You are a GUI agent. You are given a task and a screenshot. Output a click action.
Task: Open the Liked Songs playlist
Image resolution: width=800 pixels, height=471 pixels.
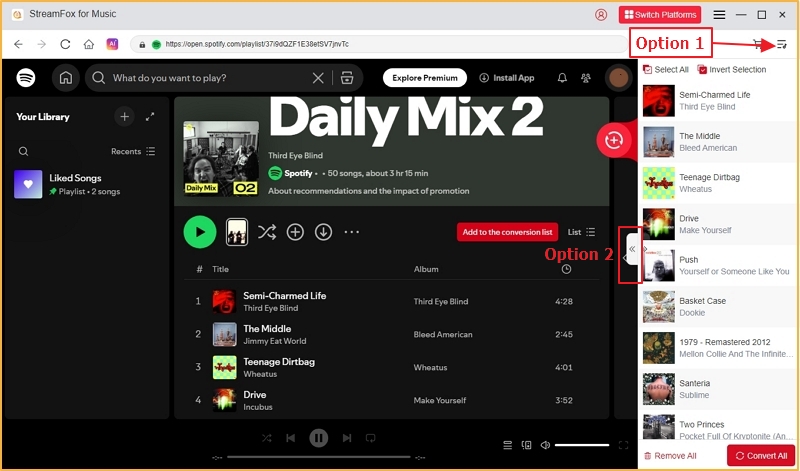click(86, 184)
